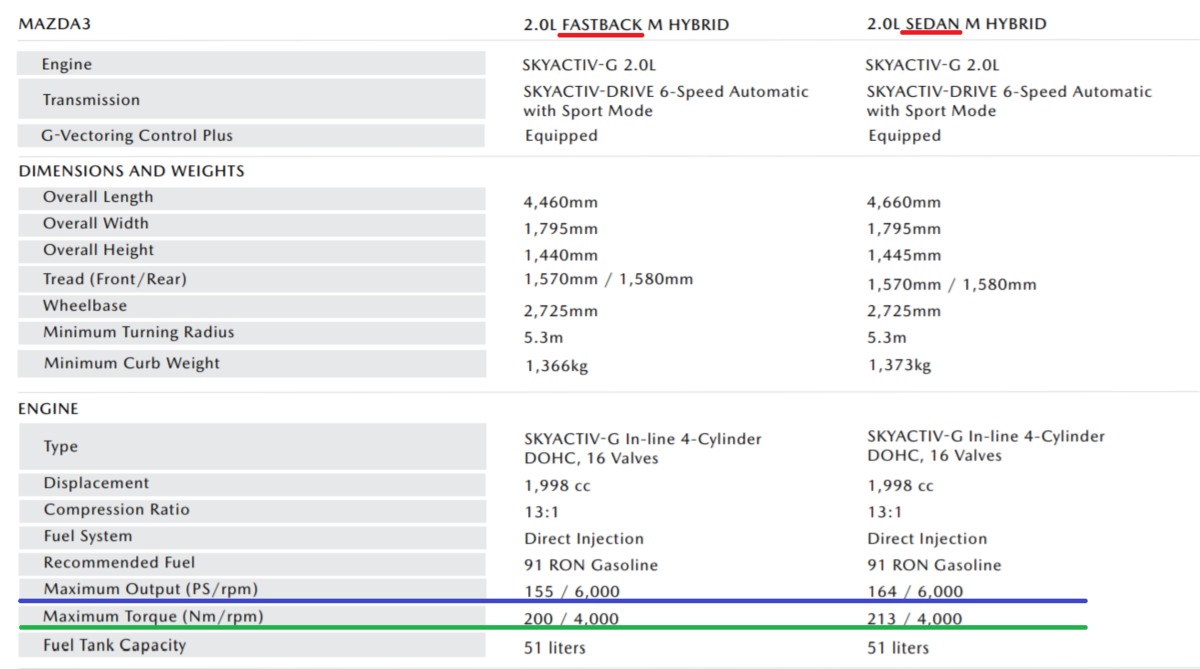Screen dimensions: 1200x669
Task: Click the Fastback SKYACTIV-DRIVE 6-Speed Automatic transmission text
Action: (666, 101)
